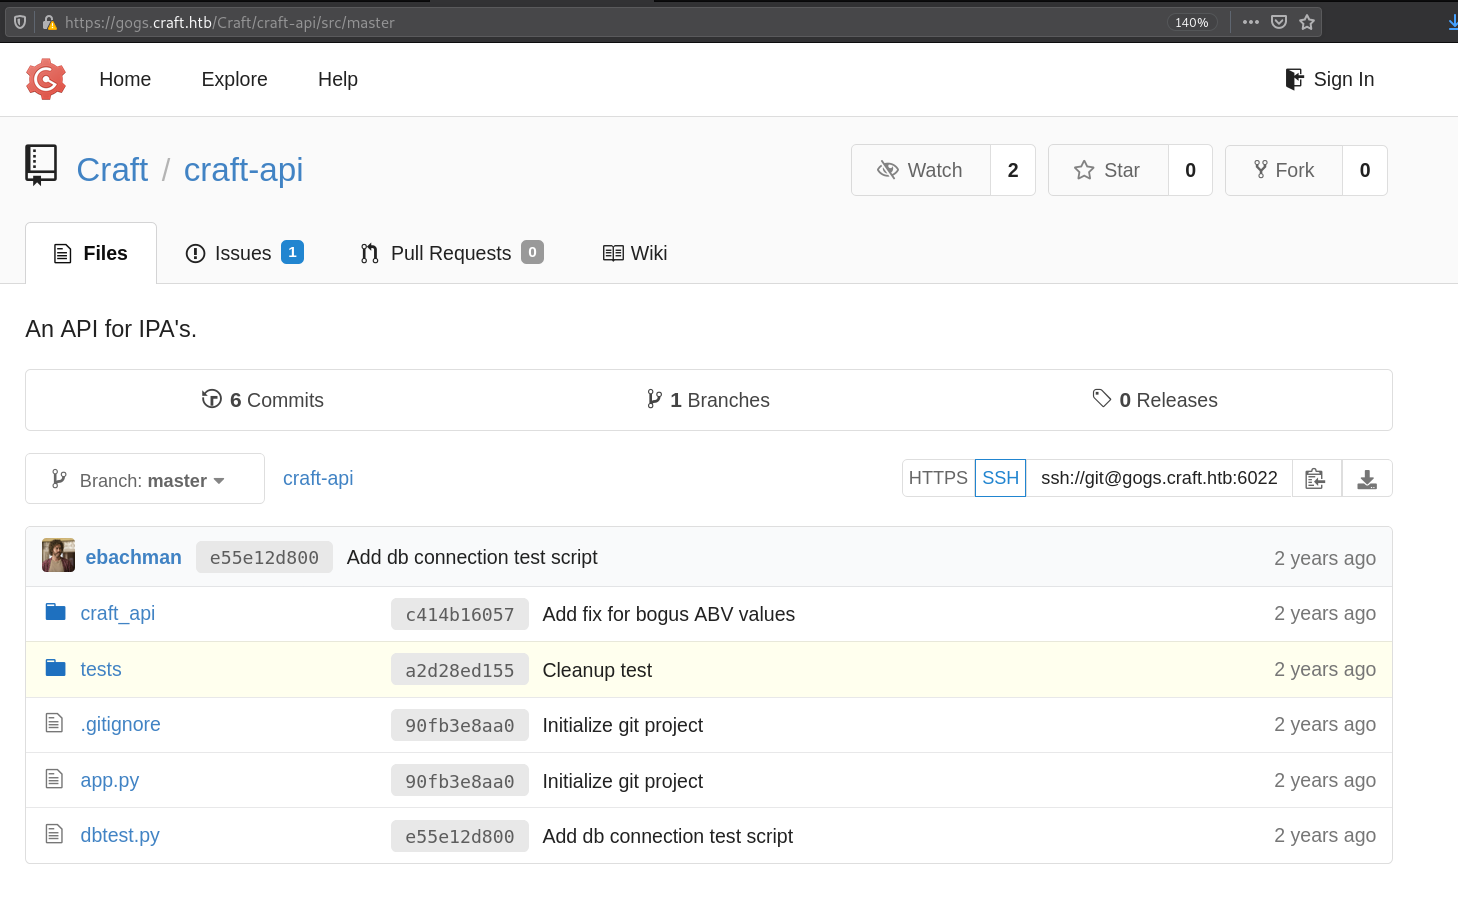
Task: Open the Pull Requests tab
Action: 450,253
